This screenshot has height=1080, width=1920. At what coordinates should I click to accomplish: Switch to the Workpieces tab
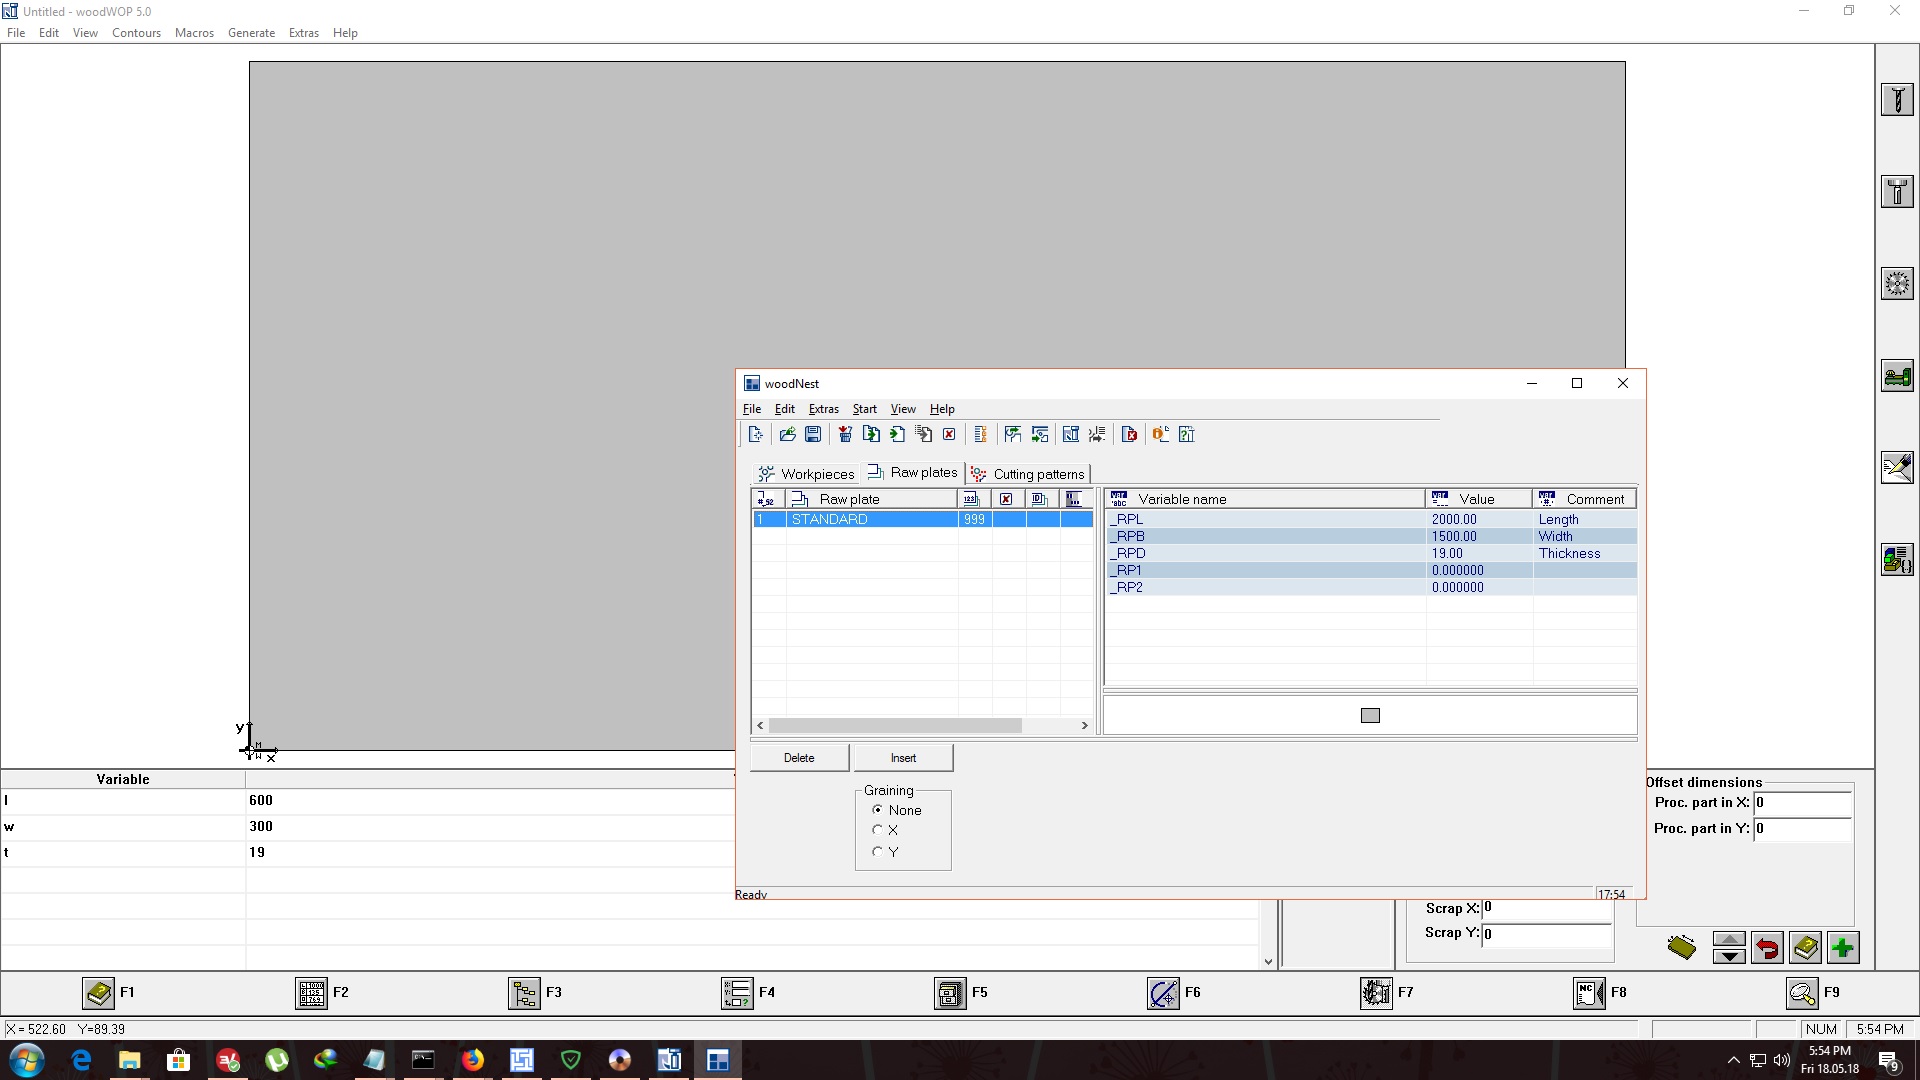tap(806, 474)
